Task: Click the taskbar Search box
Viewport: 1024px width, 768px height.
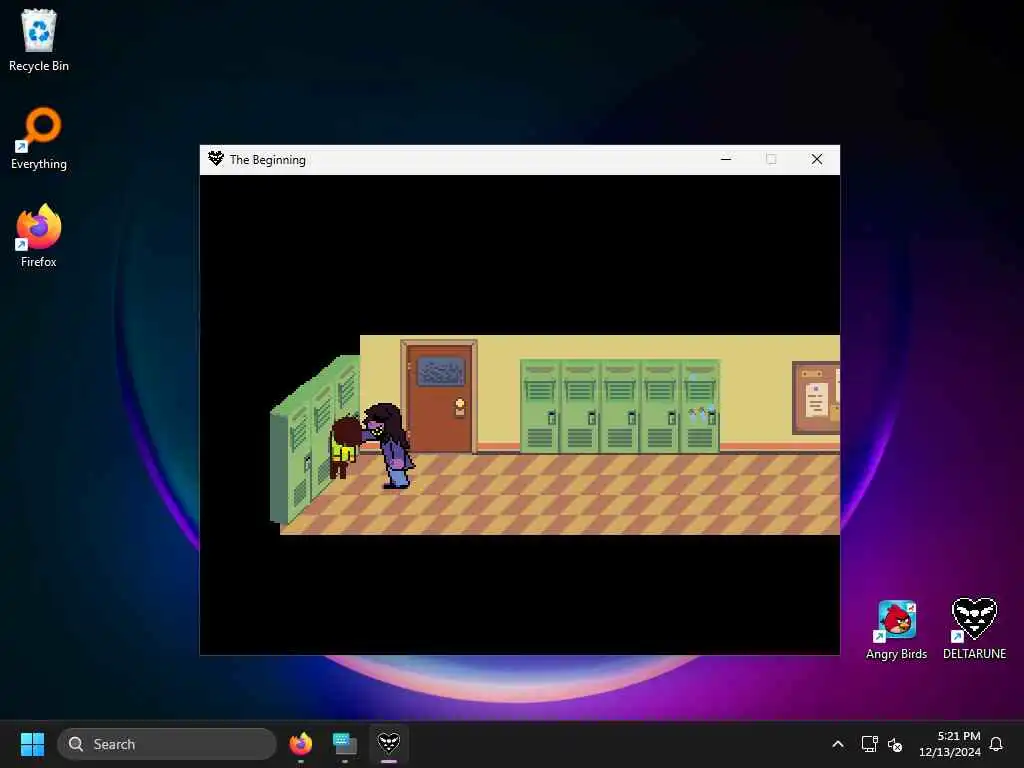Action: point(167,744)
